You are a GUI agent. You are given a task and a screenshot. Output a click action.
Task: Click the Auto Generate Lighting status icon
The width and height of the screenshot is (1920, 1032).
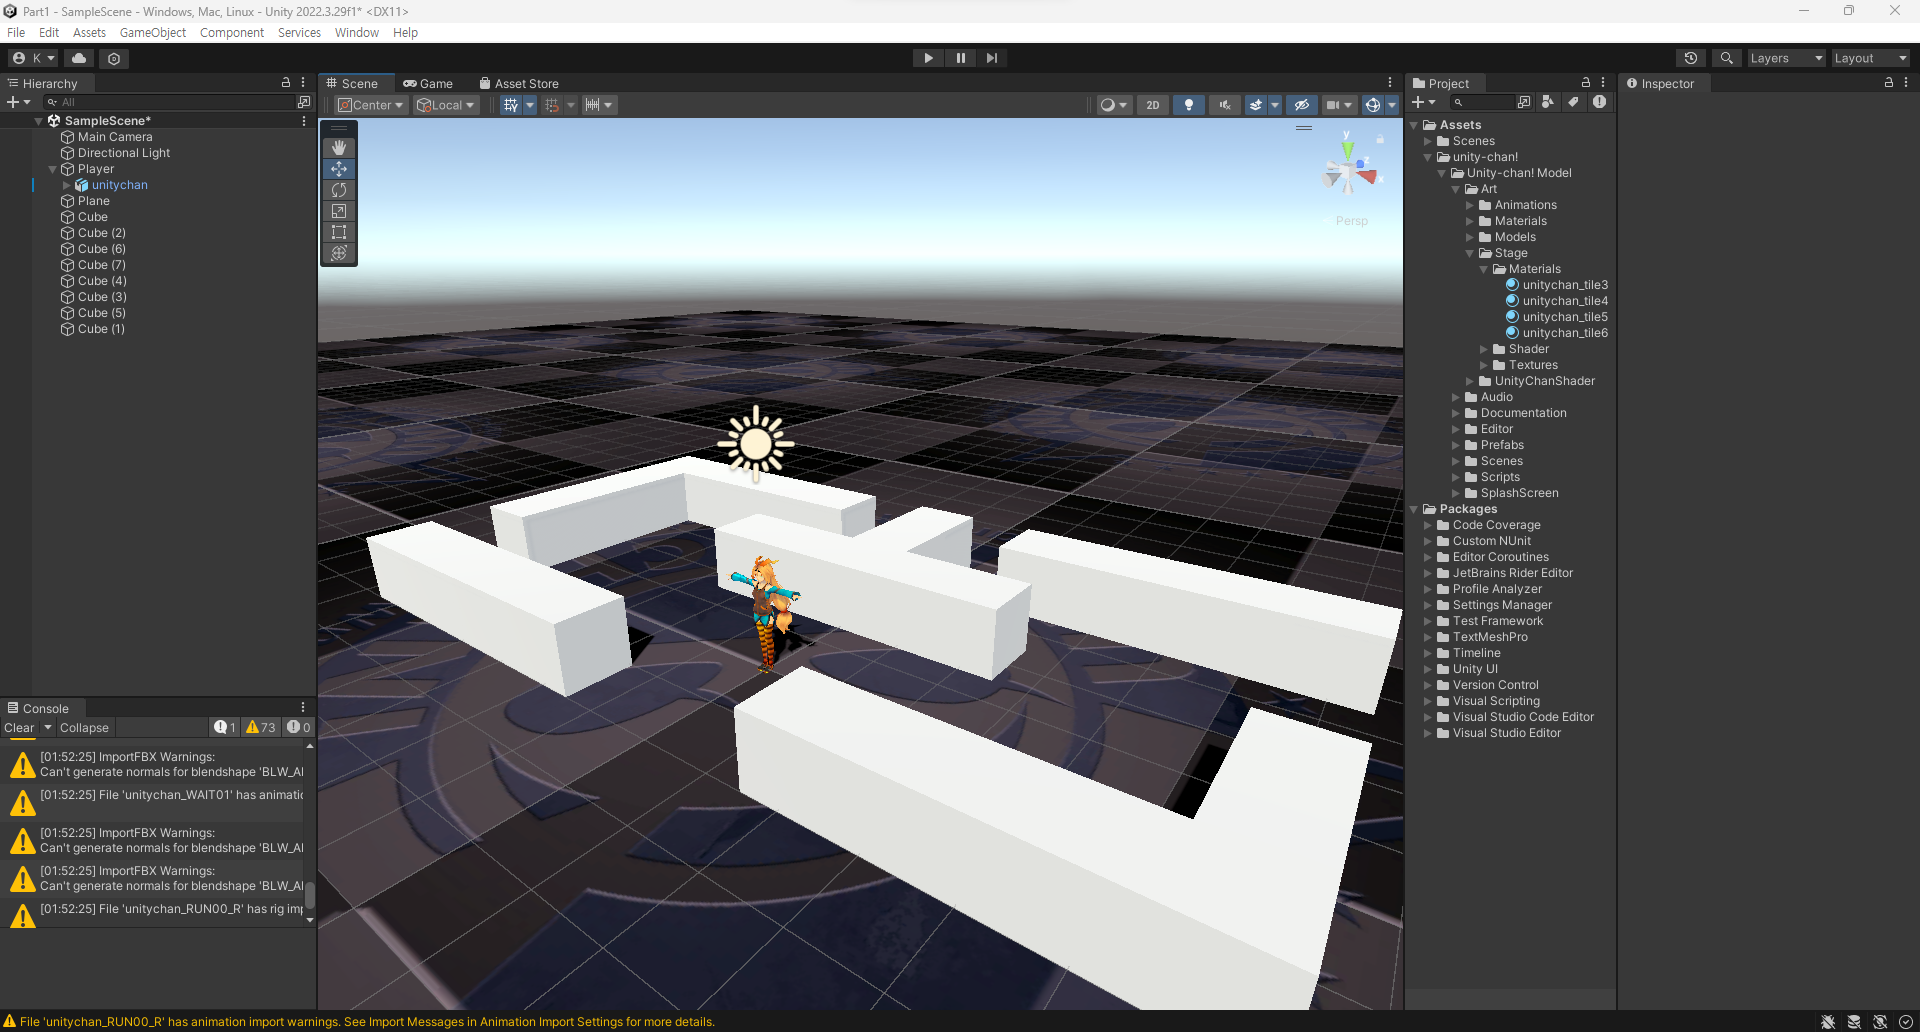tap(1880, 1021)
